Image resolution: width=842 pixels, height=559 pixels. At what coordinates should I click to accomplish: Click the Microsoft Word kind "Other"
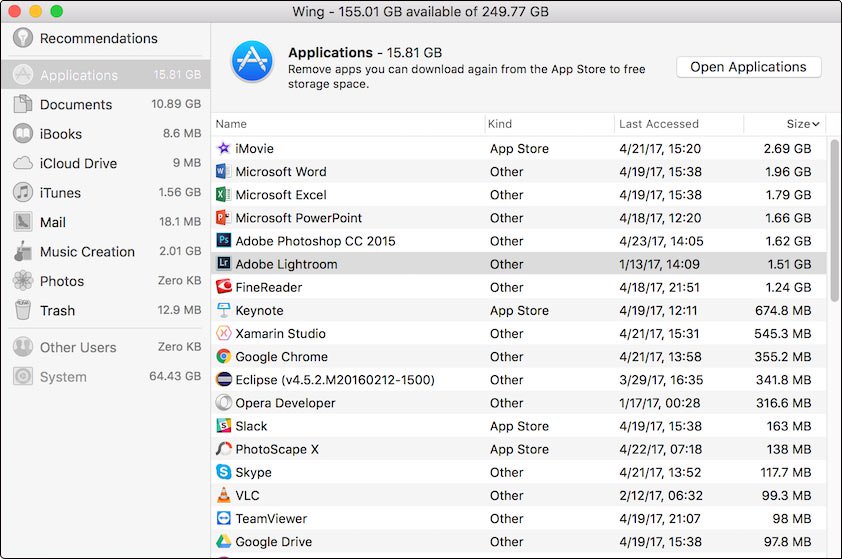506,172
